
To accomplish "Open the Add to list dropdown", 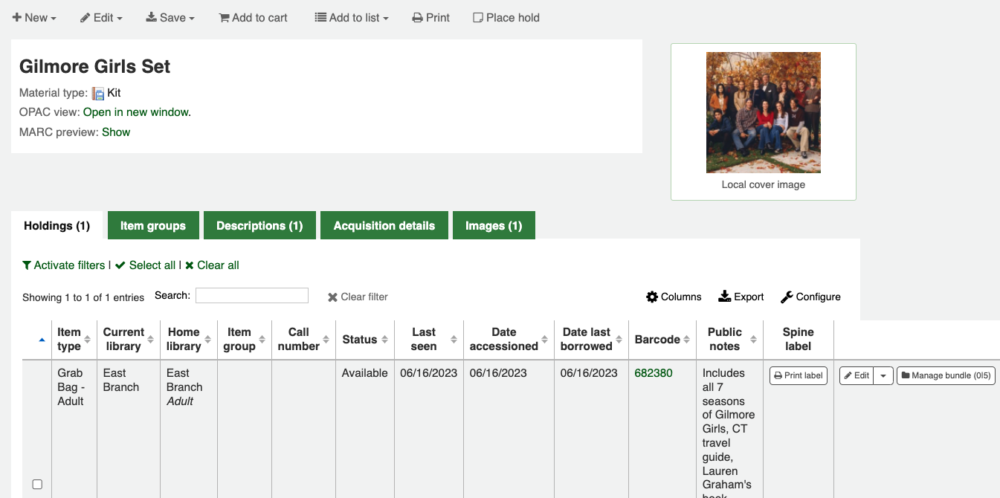I will point(351,18).
